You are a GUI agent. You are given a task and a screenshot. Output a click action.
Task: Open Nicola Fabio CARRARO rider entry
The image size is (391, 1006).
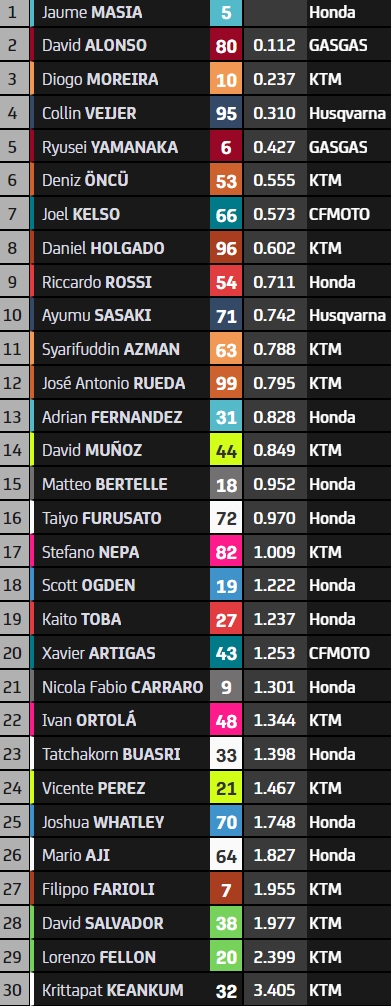(123, 687)
